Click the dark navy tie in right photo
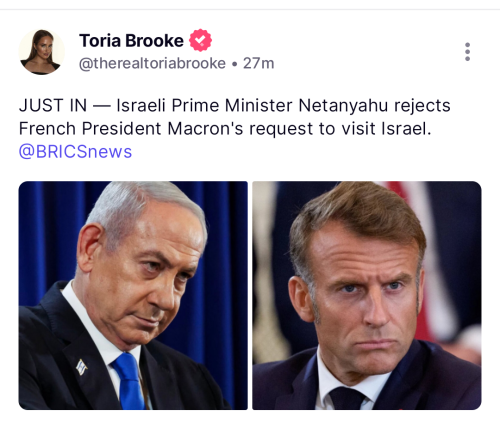 point(347,398)
